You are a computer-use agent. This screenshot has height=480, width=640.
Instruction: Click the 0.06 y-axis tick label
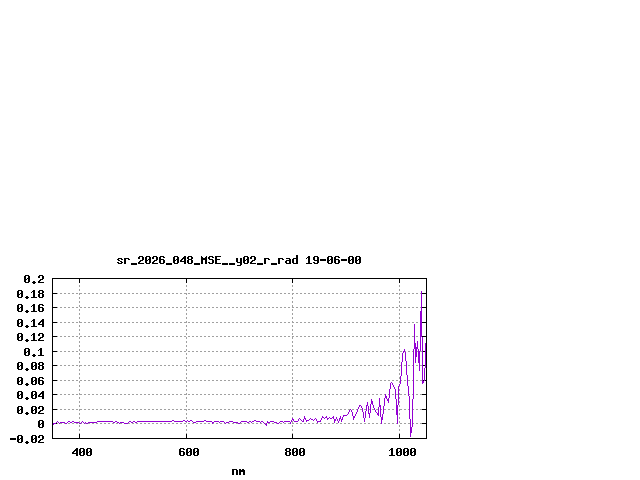pyautogui.click(x=30, y=381)
